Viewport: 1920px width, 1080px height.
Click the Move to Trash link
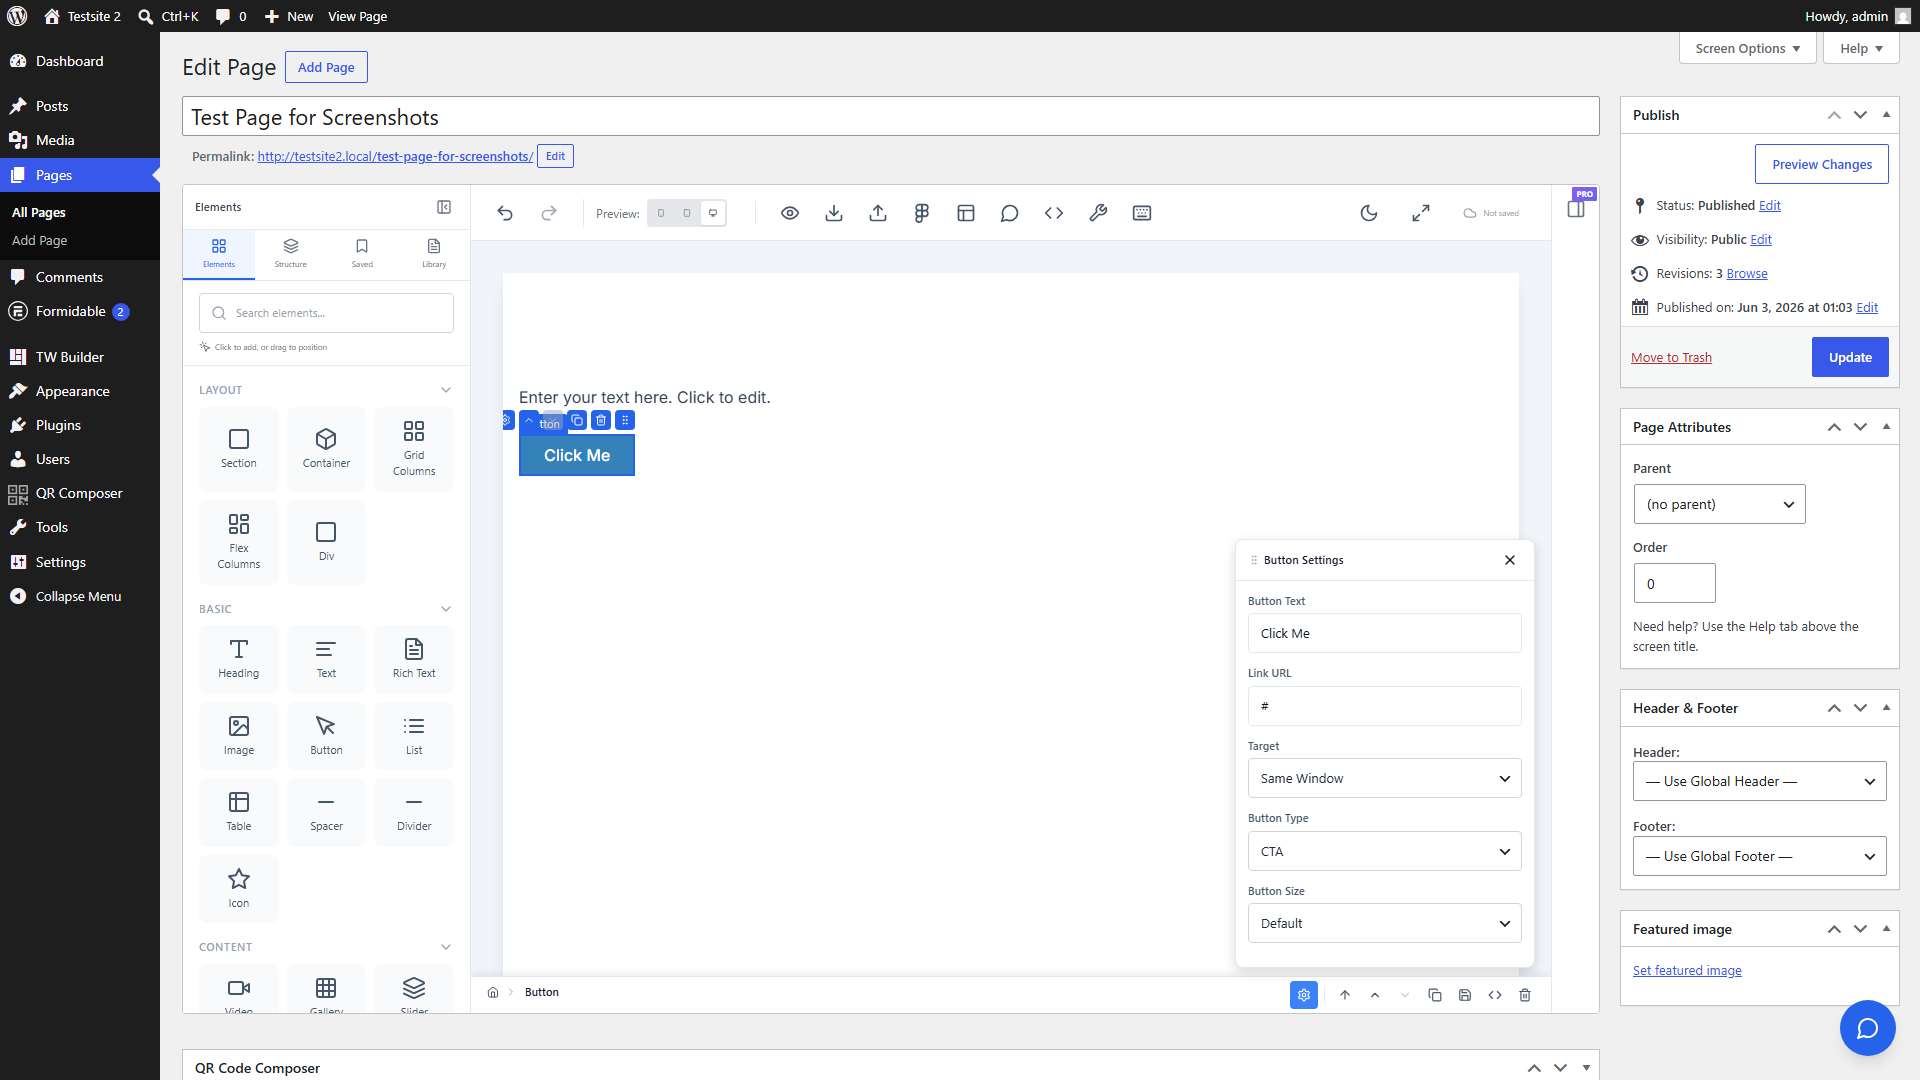coord(1671,357)
